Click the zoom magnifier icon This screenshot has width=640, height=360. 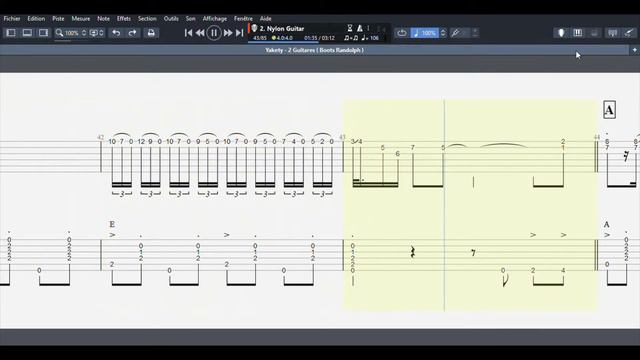pos(59,33)
